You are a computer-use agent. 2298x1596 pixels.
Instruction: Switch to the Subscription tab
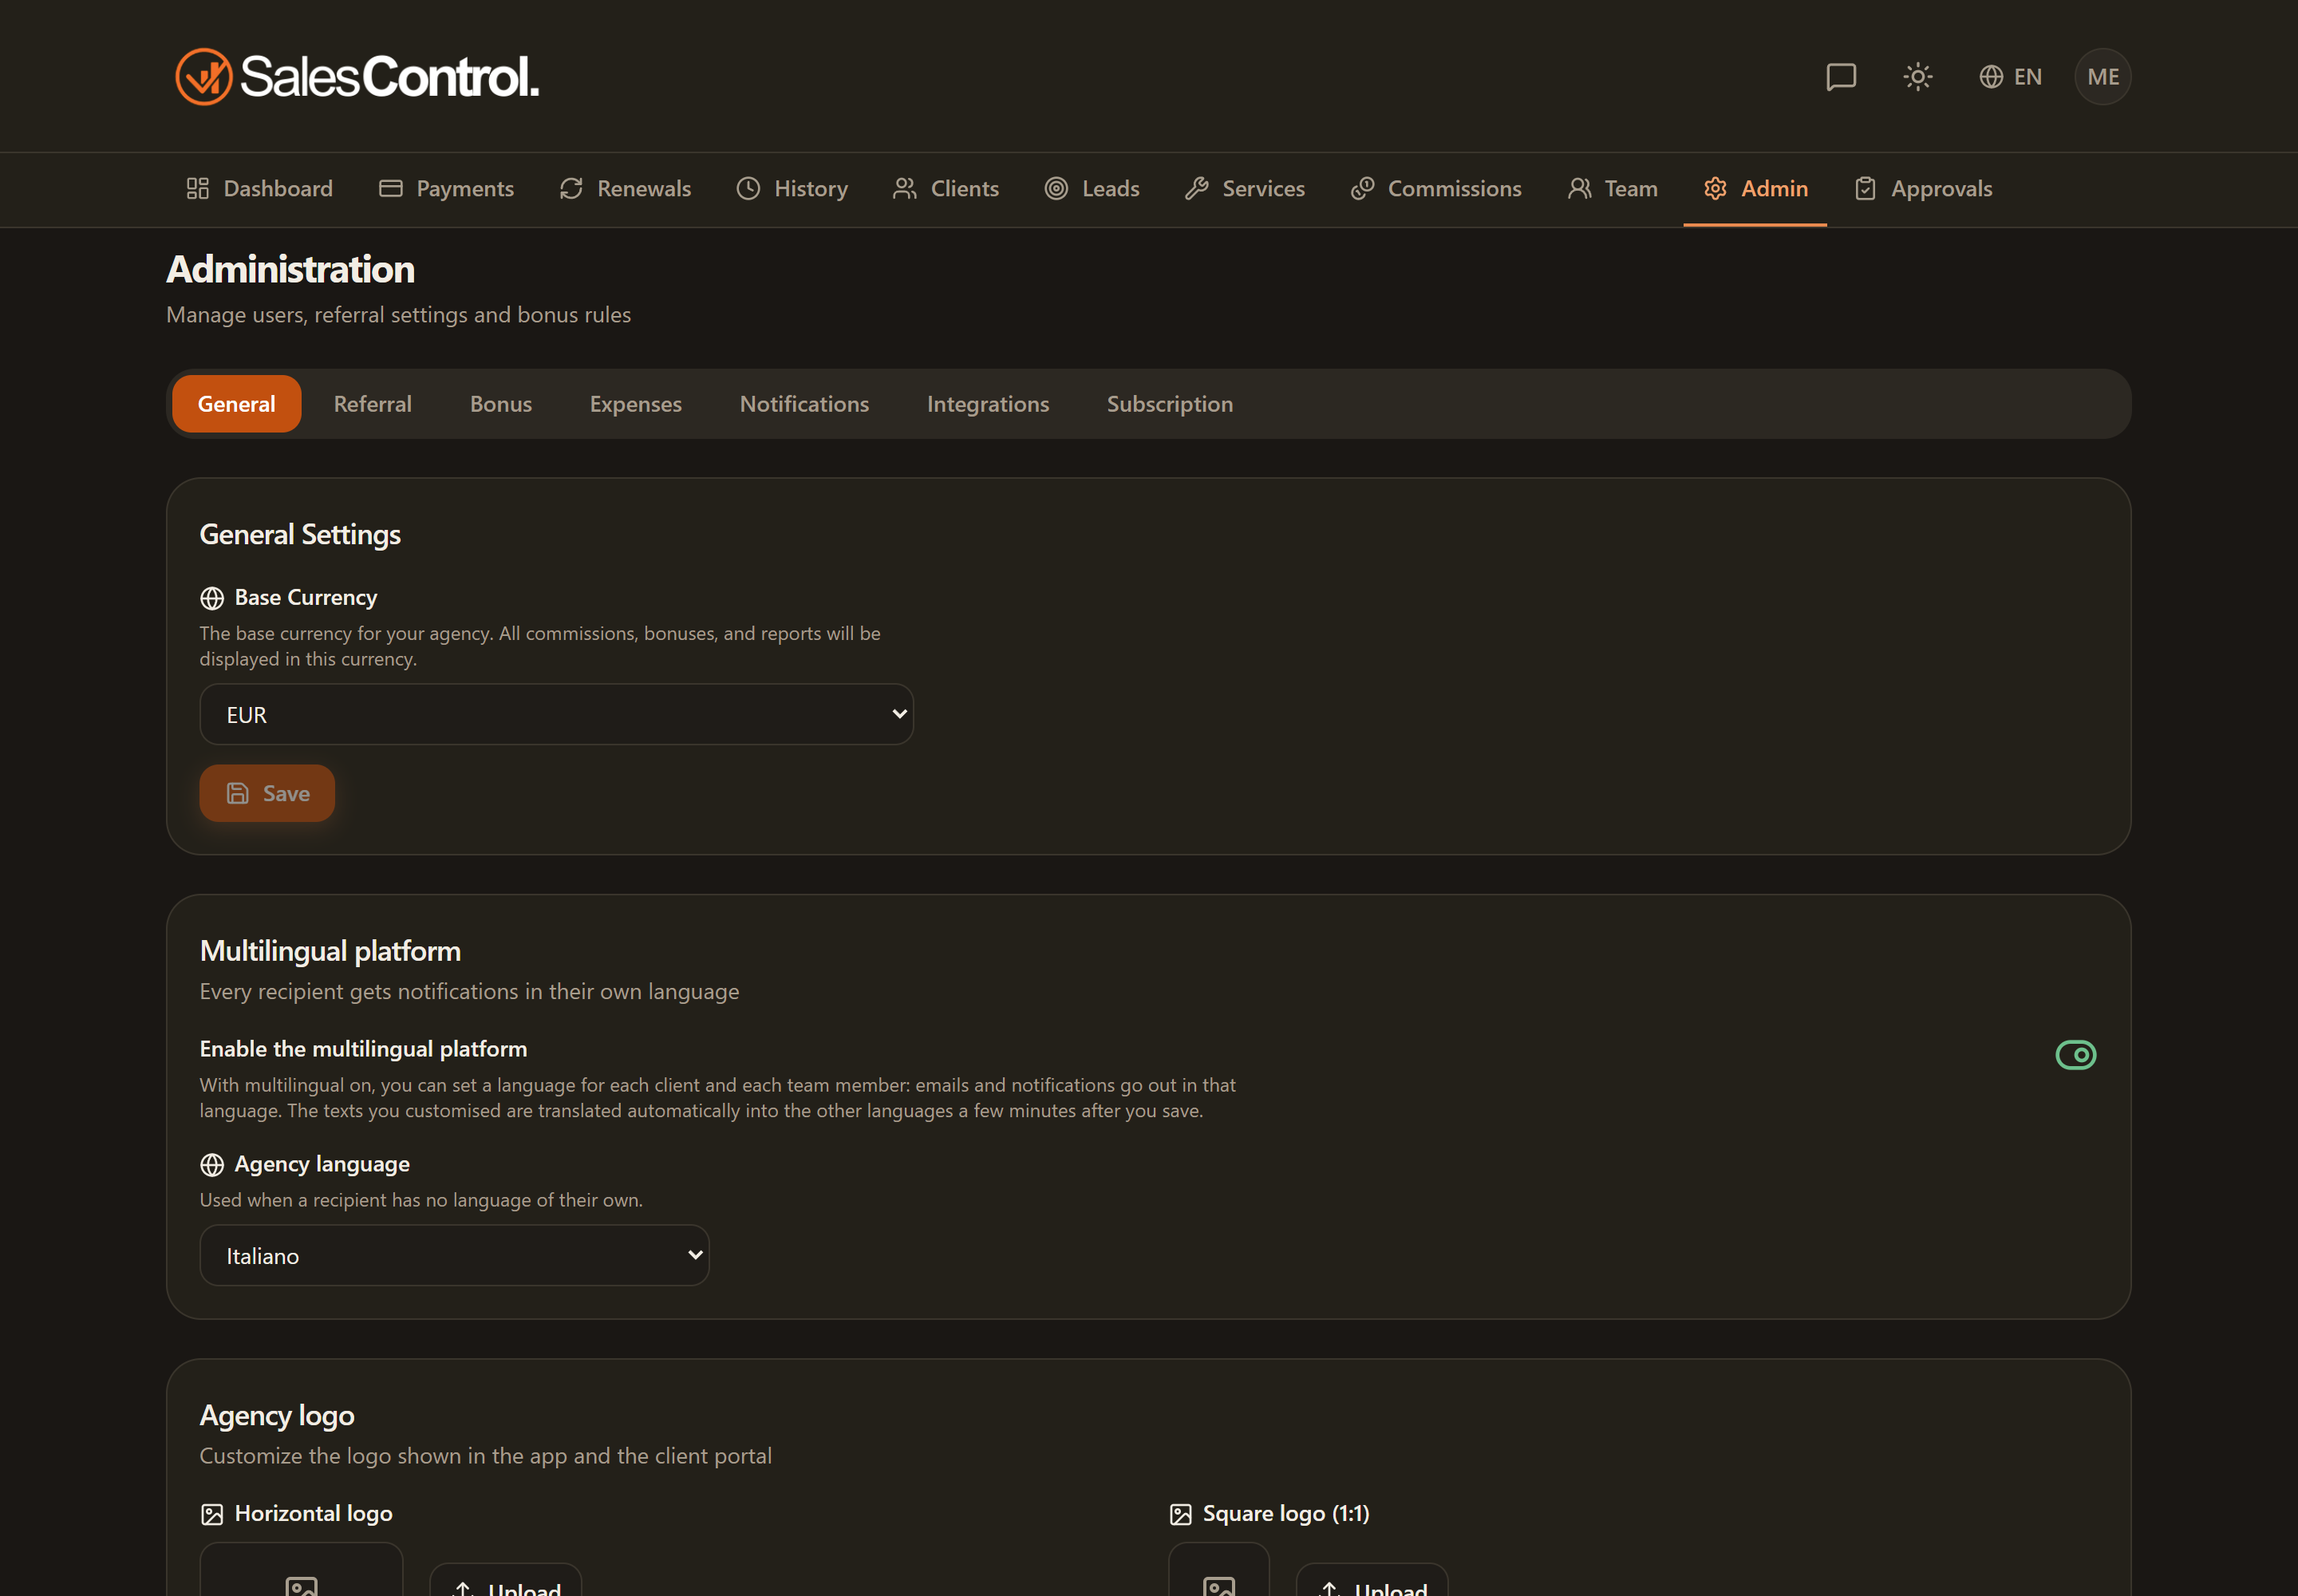tap(1169, 404)
